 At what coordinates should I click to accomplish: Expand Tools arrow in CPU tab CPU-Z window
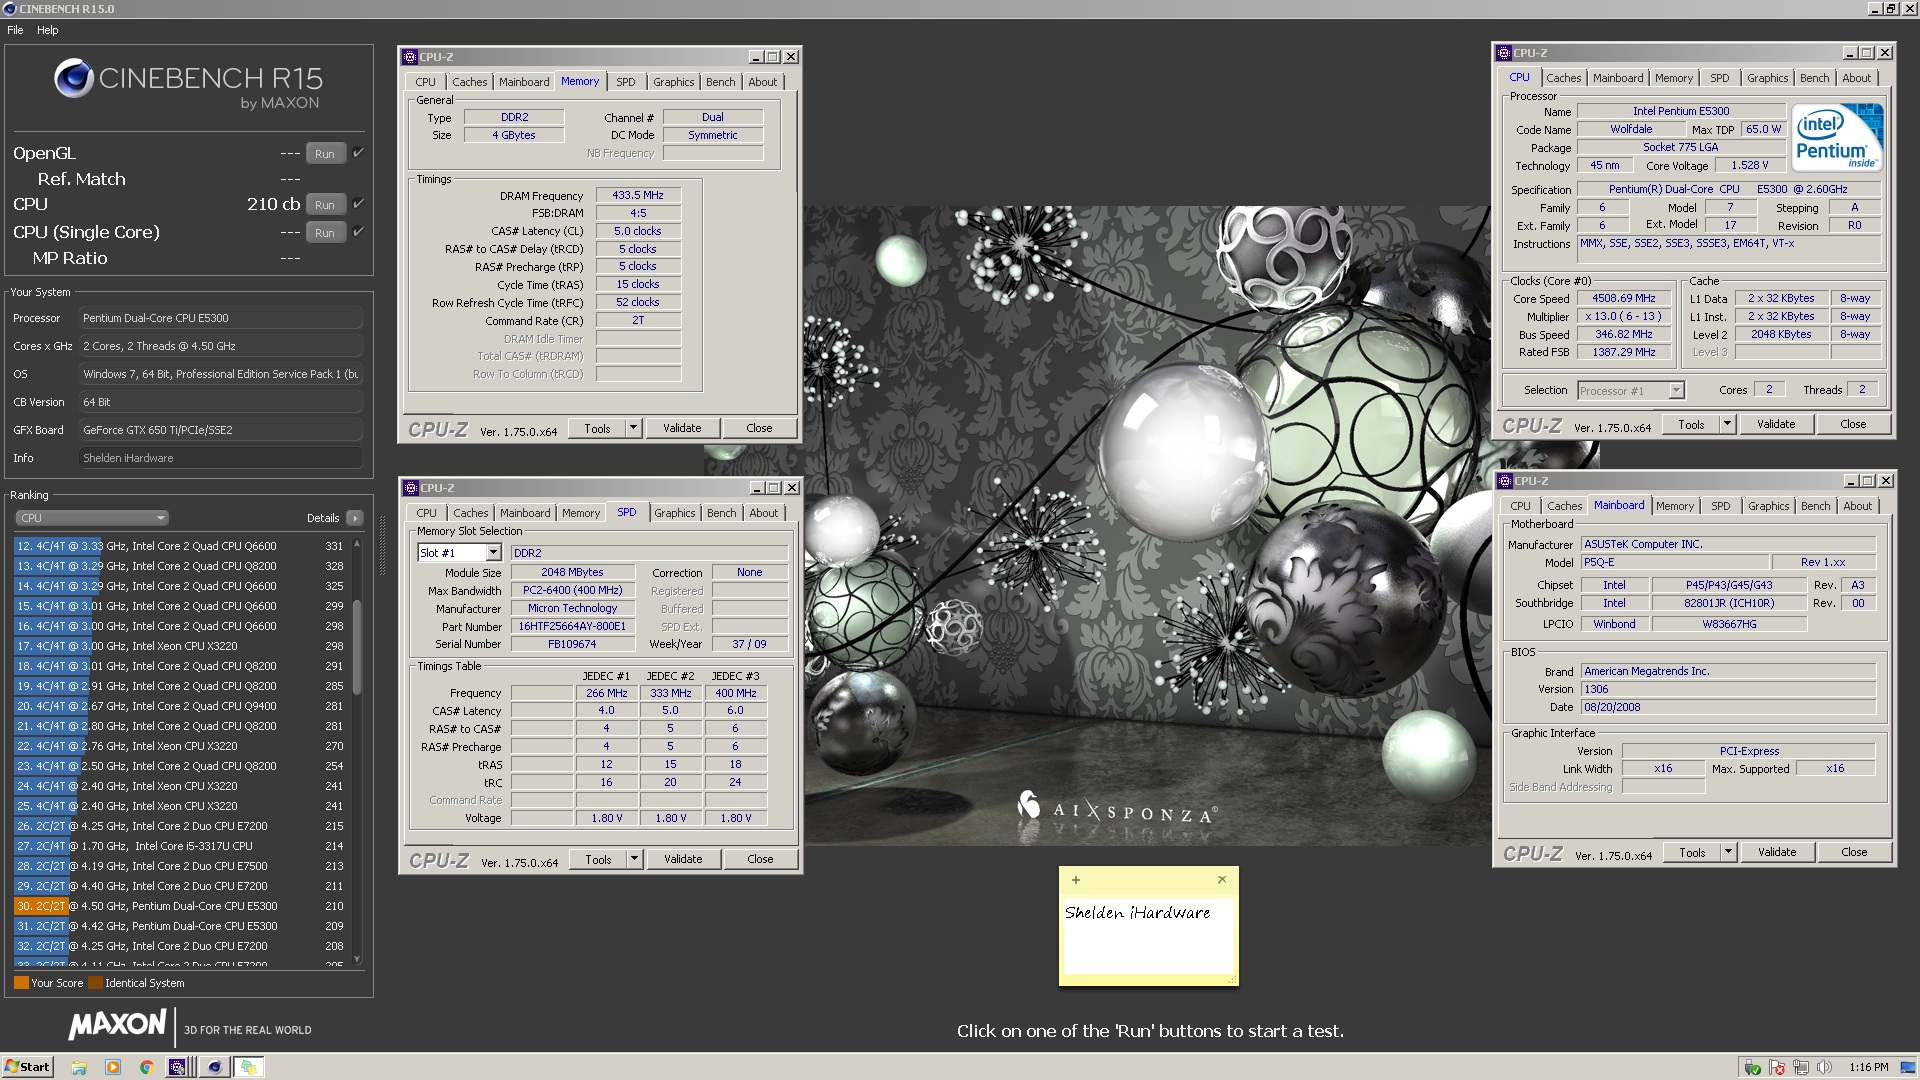[x=1727, y=424]
